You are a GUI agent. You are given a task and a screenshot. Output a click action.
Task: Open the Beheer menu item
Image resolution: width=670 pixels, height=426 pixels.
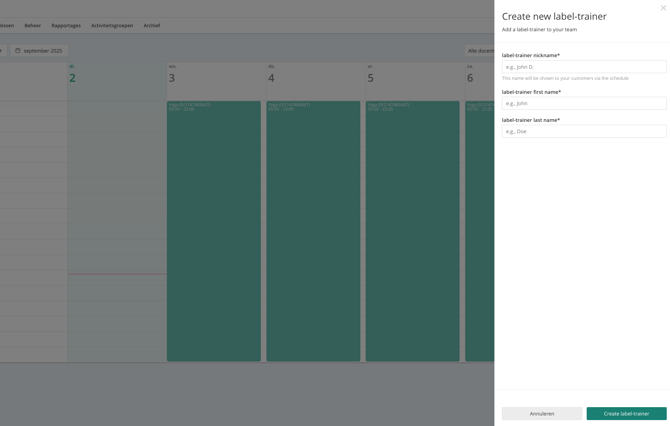point(32,26)
